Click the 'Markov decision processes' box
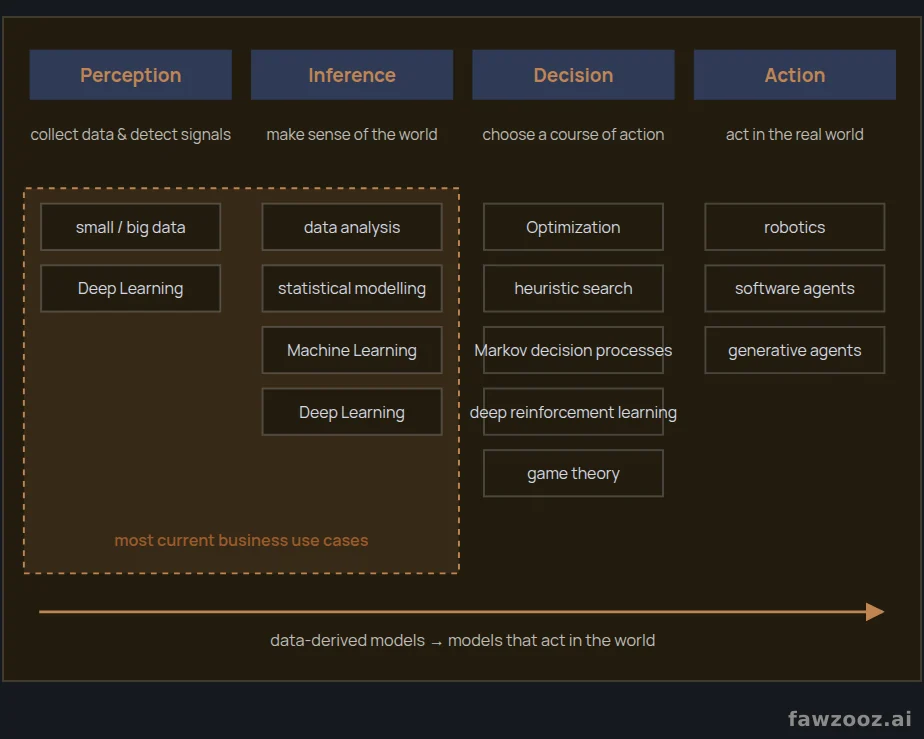The image size is (924, 739). point(573,350)
